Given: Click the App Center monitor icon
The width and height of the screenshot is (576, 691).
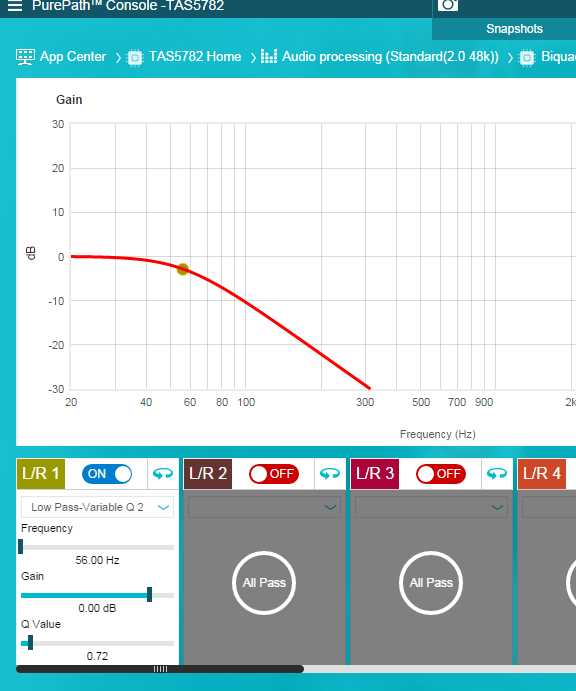Looking at the screenshot, I should pos(25,57).
